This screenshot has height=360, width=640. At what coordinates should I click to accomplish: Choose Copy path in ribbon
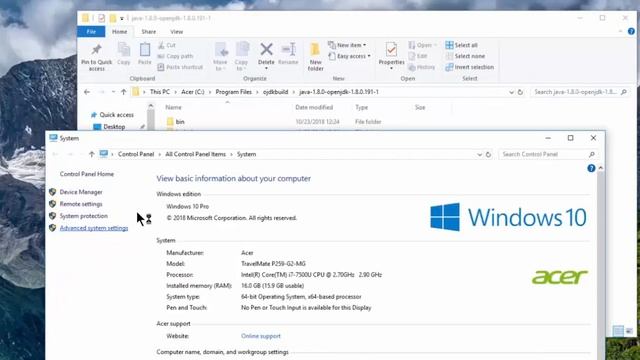tap(175, 56)
